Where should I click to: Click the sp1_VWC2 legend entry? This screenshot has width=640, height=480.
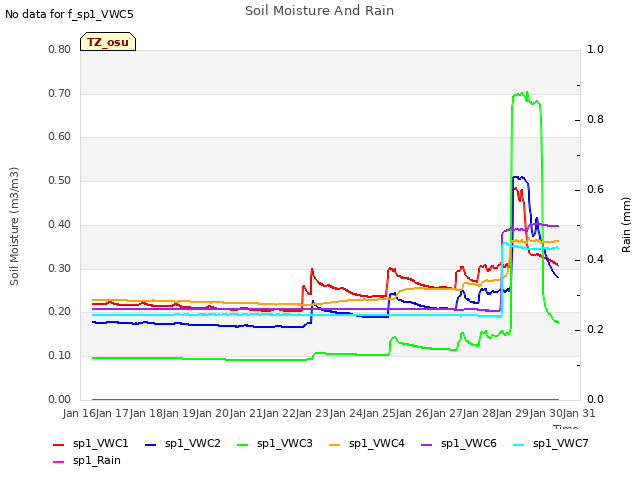(x=182, y=444)
